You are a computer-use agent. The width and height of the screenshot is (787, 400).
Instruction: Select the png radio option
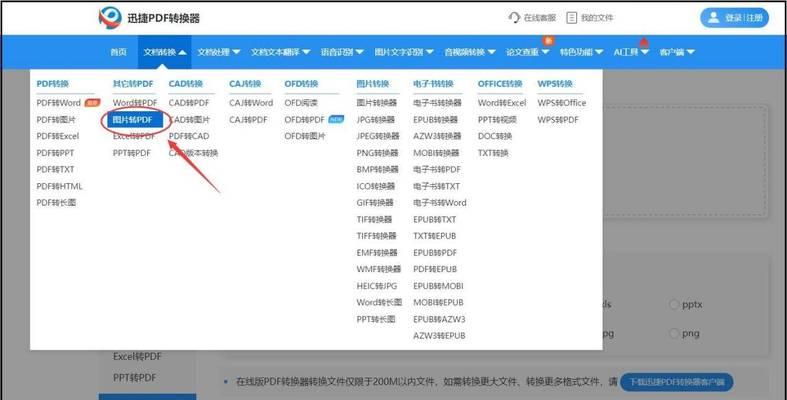(674, 334)
